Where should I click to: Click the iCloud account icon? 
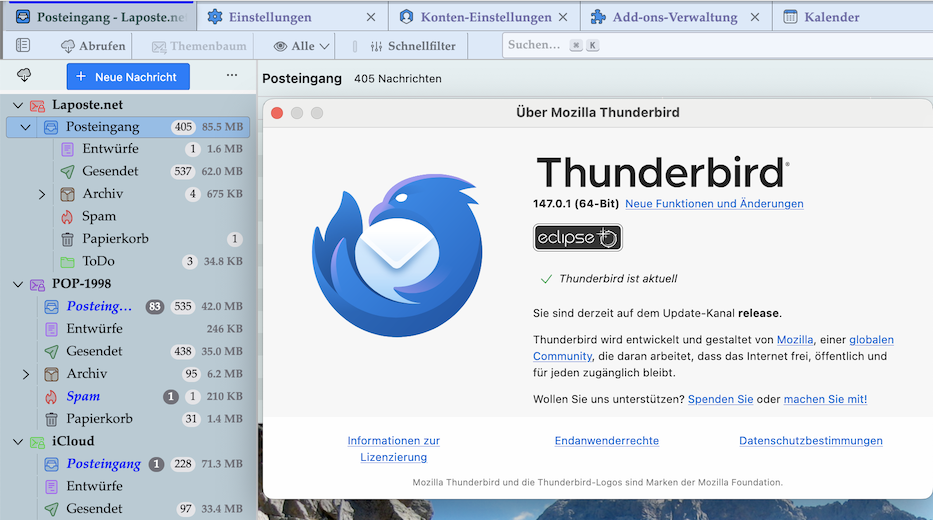click(37, 442)
